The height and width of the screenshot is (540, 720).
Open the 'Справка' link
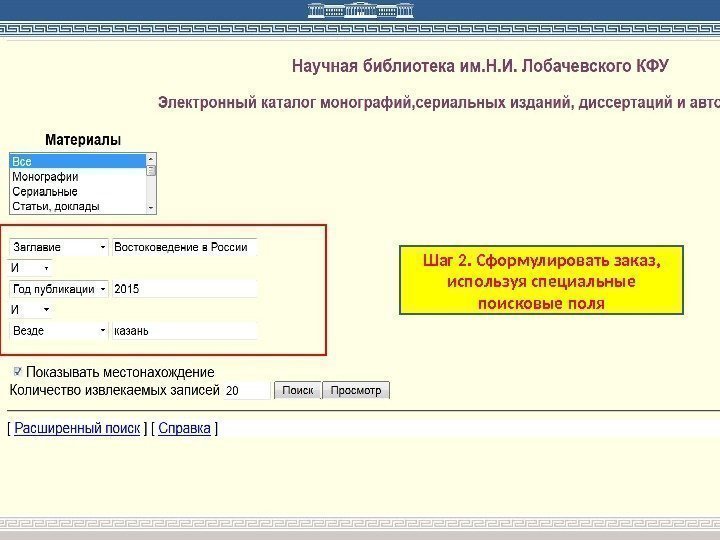coord(184,428)
